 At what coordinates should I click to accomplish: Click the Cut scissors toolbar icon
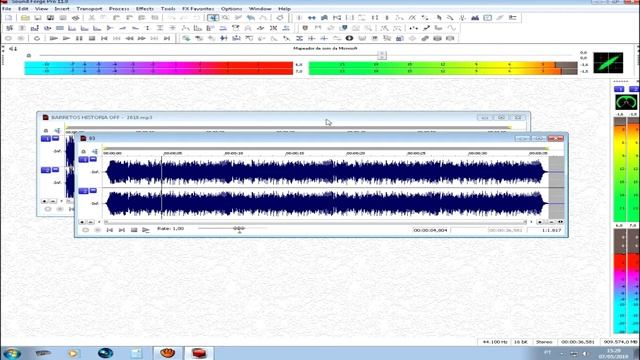point(91,18)
